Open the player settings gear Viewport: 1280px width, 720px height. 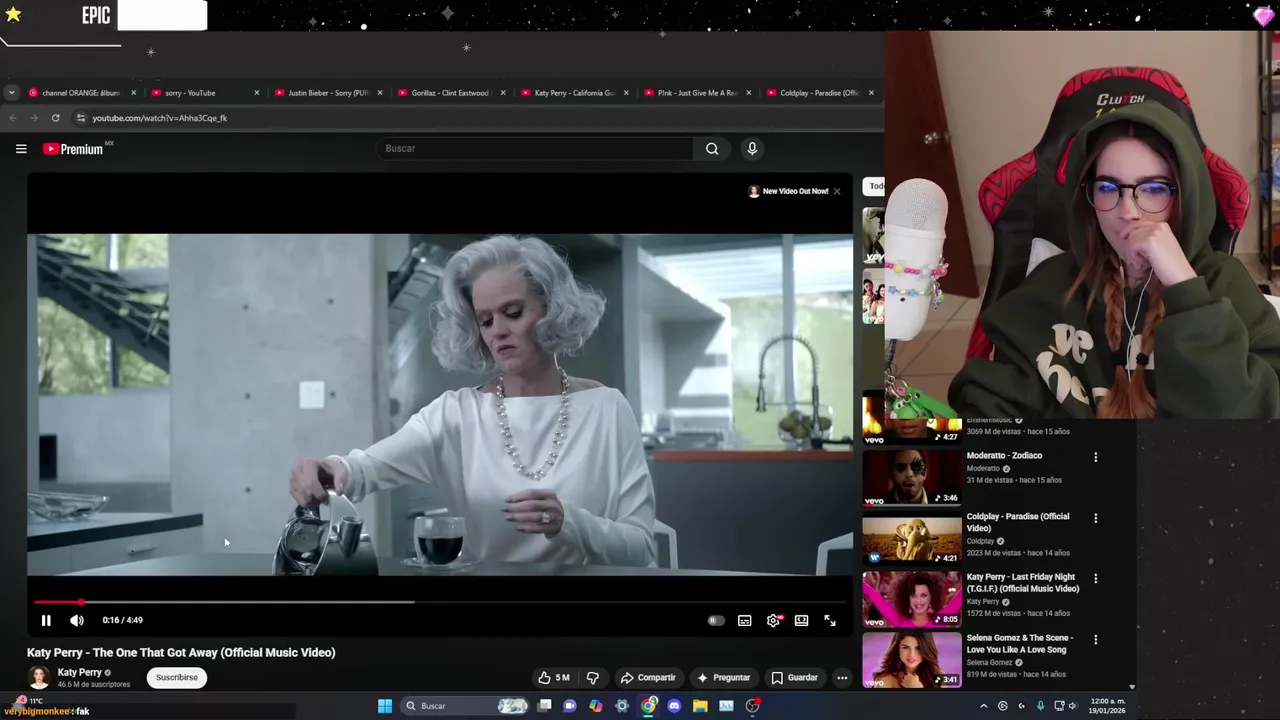773,621
